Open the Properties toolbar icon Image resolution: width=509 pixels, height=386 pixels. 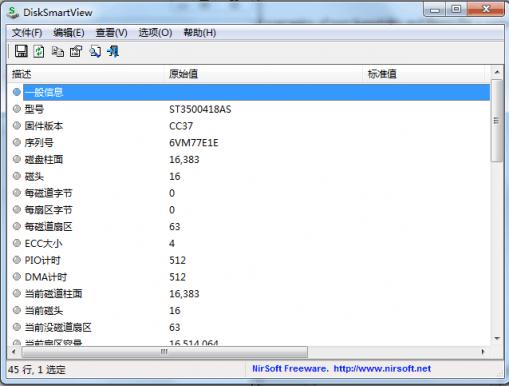(76, 52)
